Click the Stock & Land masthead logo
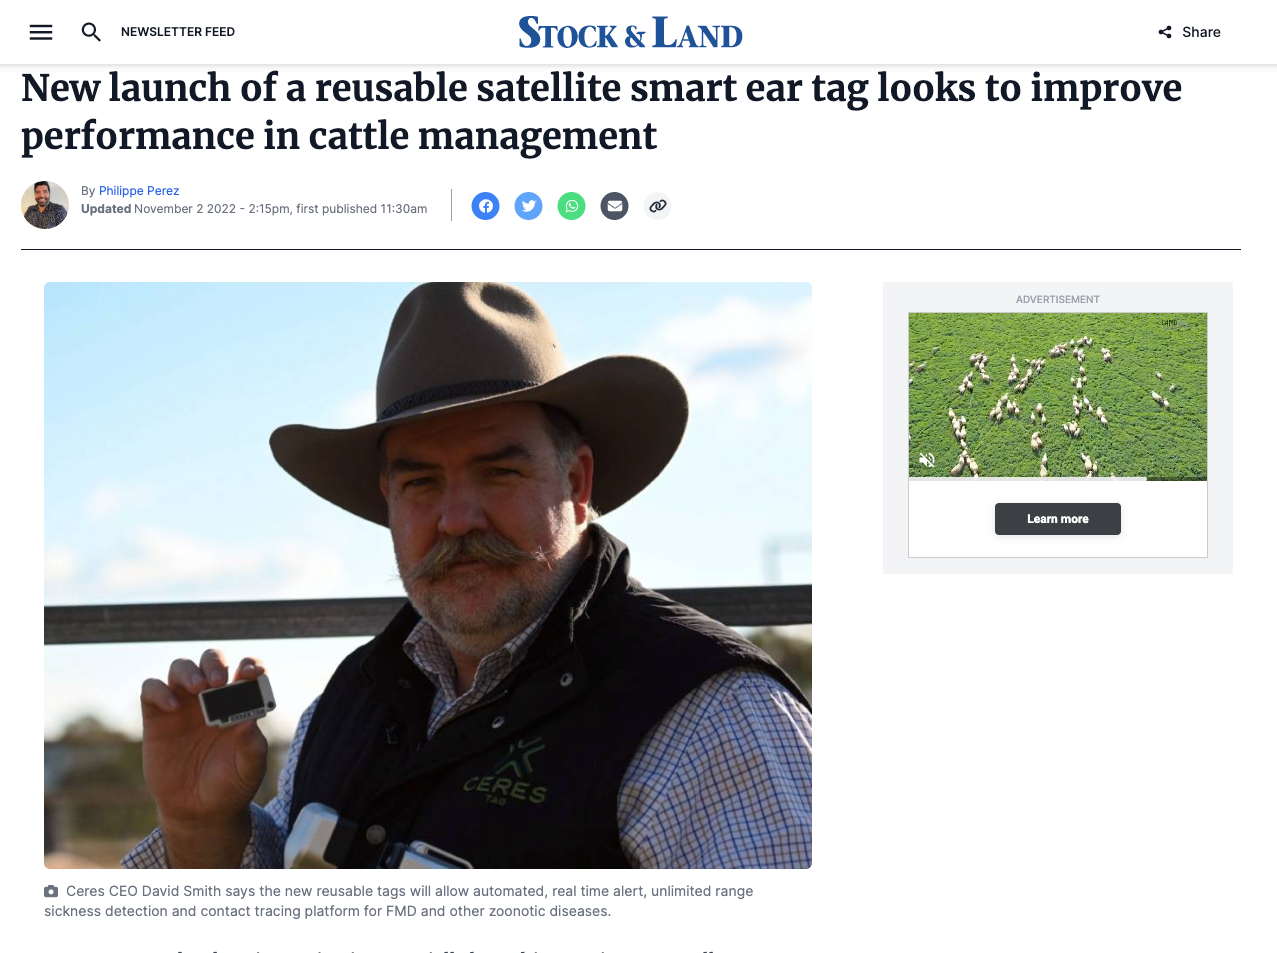1277x953 pixels. pos(630,31)
